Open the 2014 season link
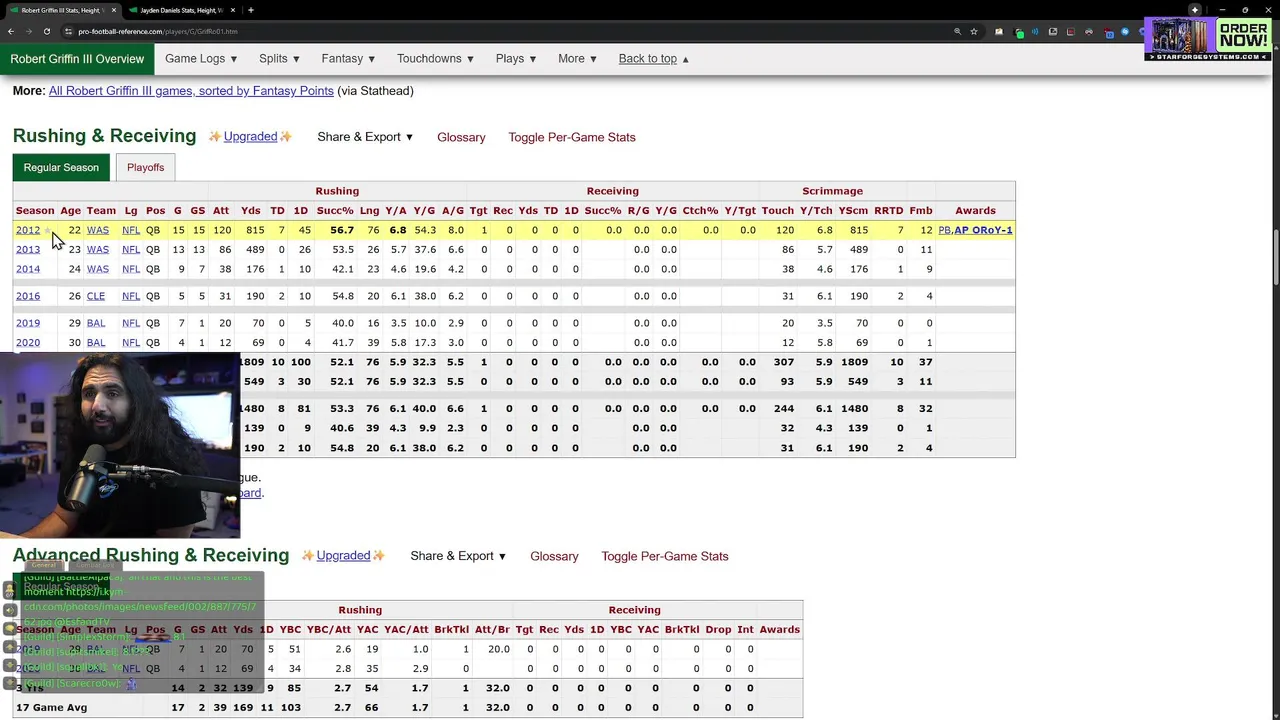1280x720 pixels. pos(28,269)
